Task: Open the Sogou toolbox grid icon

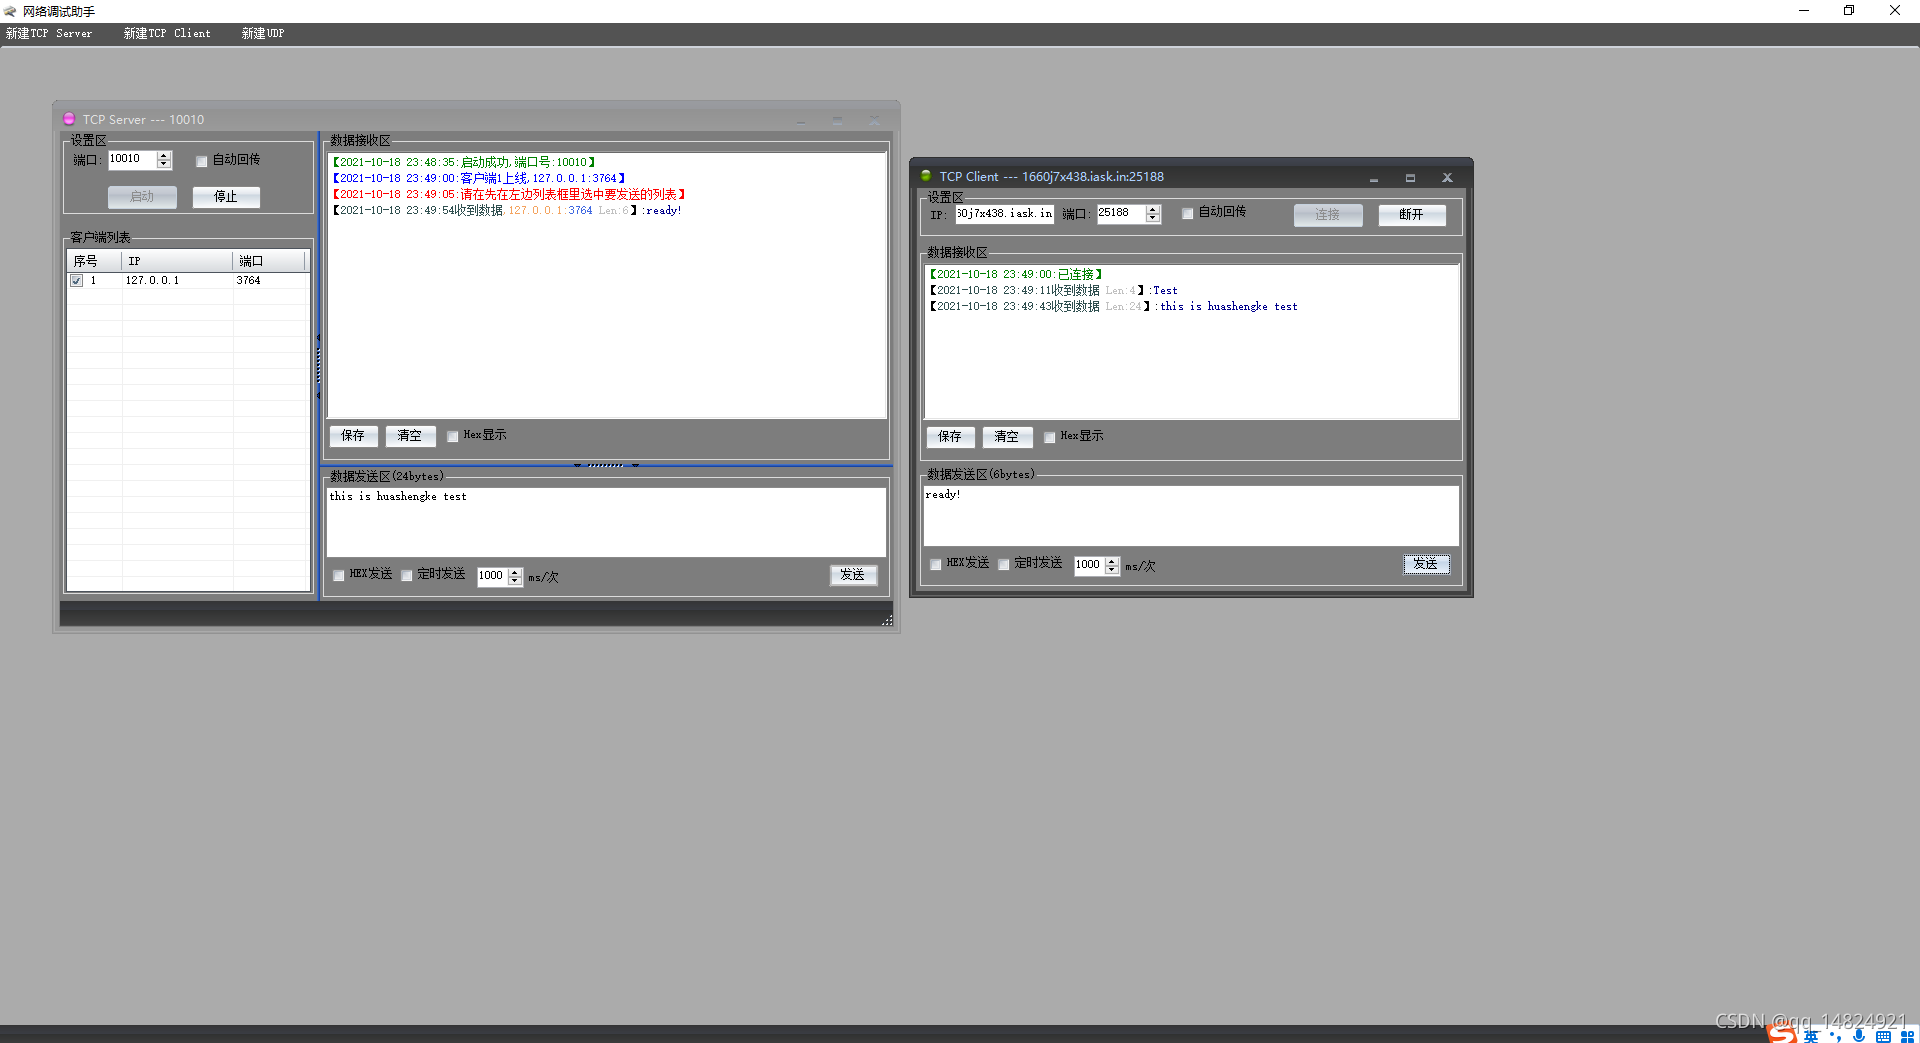Action: point(1907,1037)
